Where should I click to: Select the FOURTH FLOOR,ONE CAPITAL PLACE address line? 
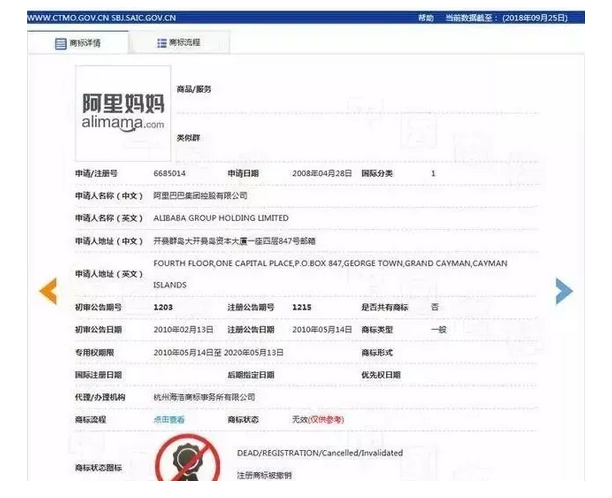[330, 264]
